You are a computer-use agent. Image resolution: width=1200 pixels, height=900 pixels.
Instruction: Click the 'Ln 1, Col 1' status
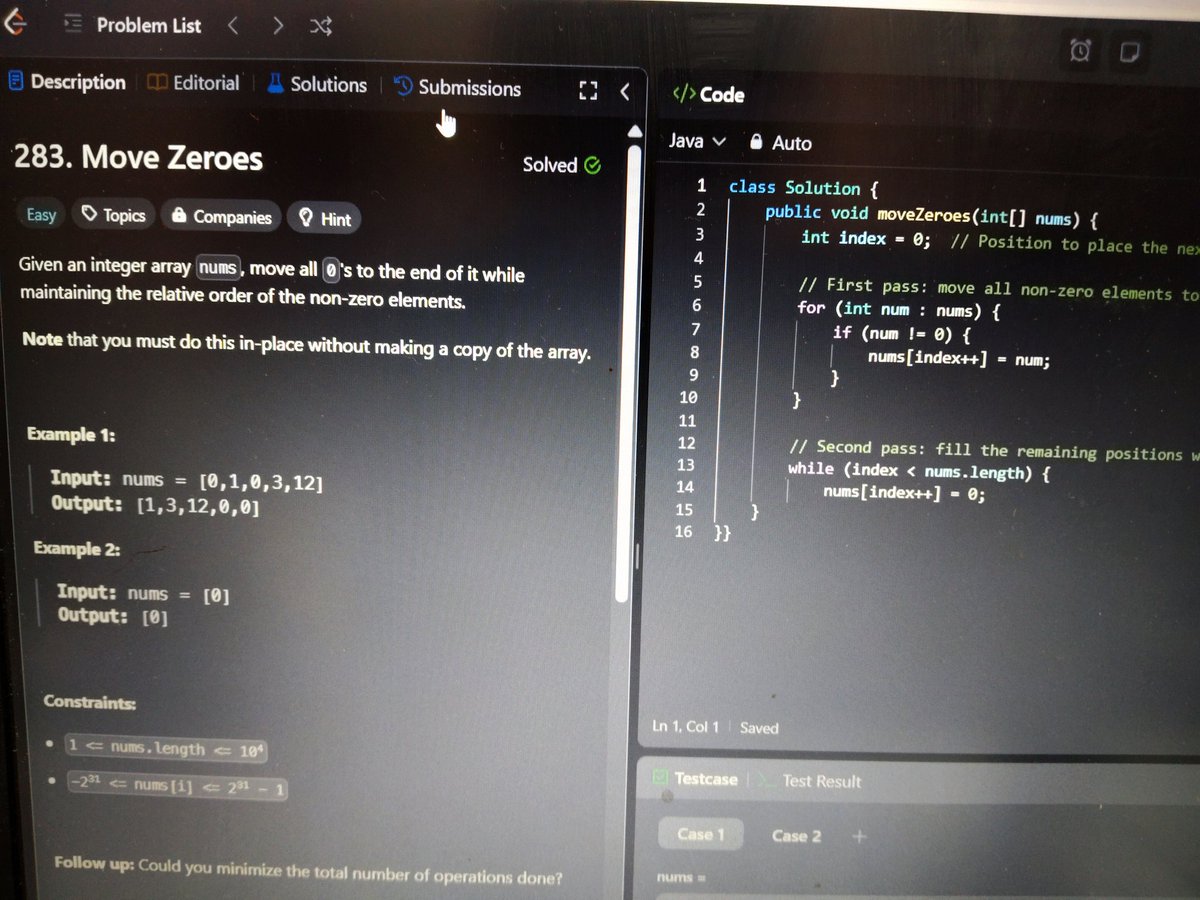click(x=685, y=726)
